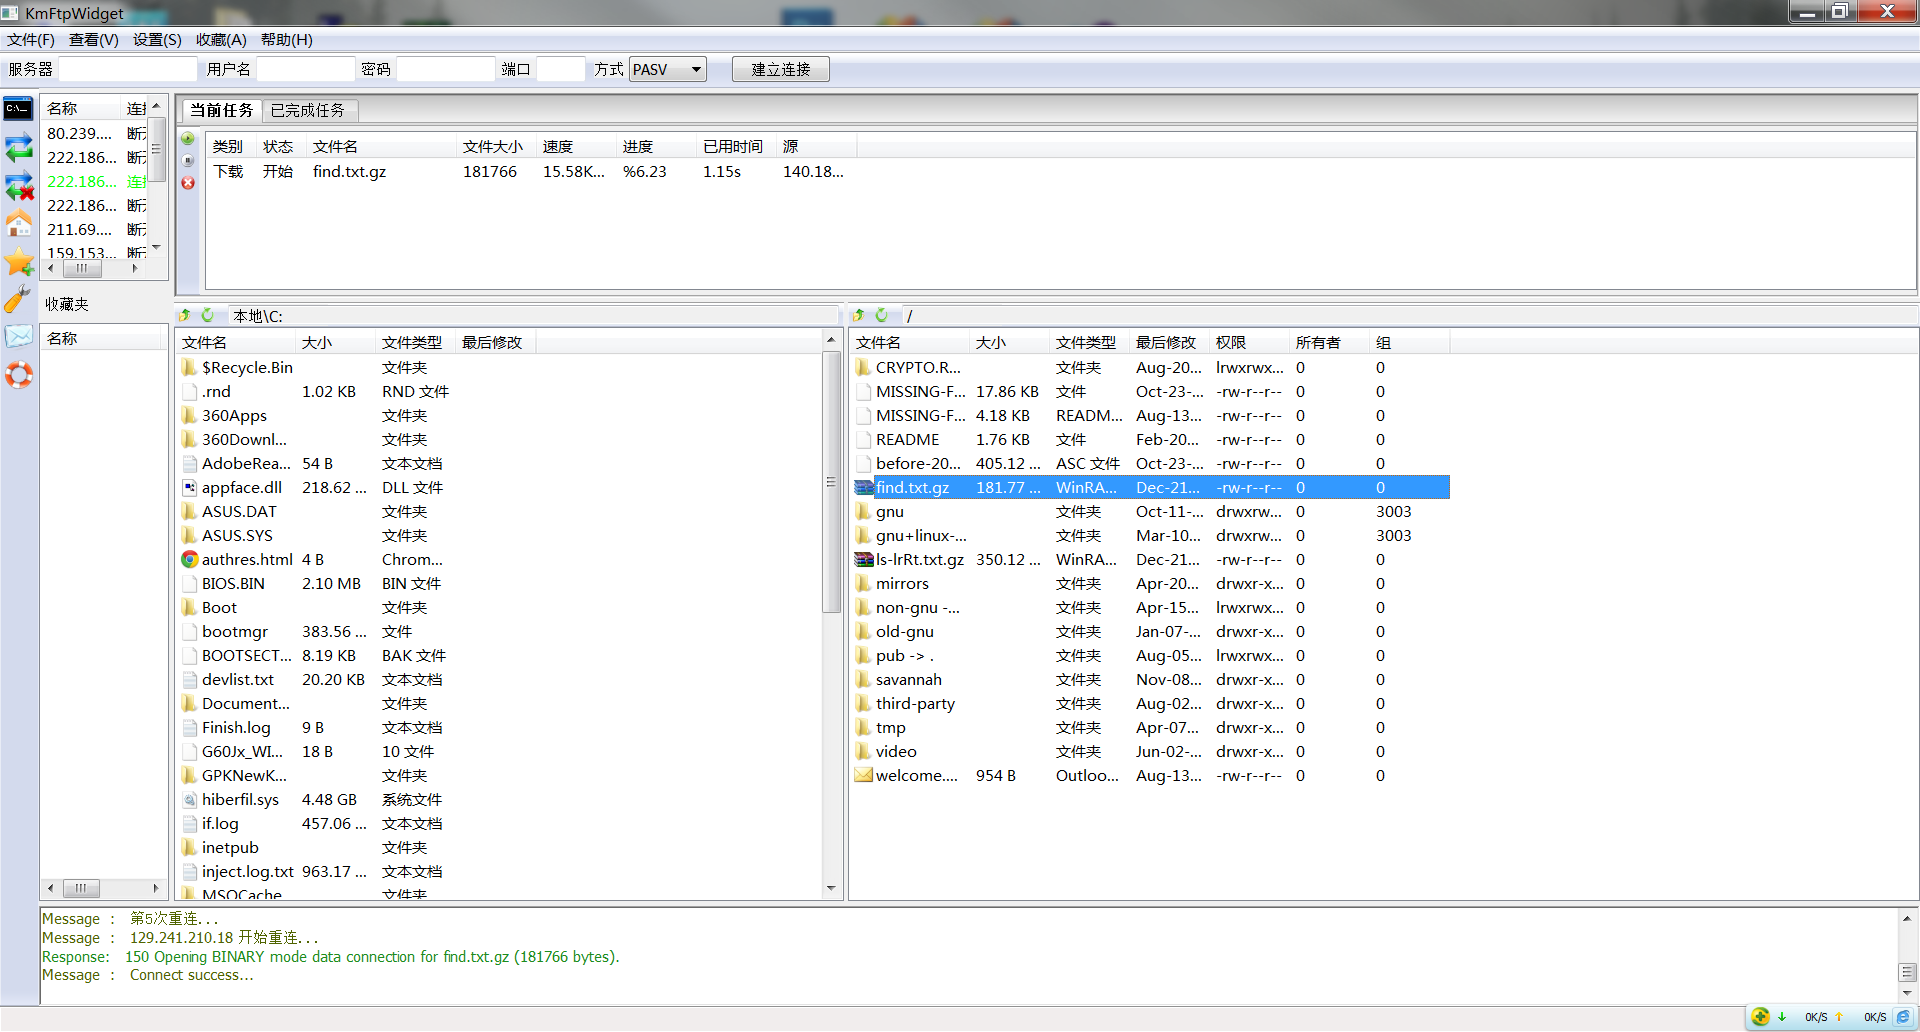
Task: Click the disconnect arrows icon with red X
Action: (x=19, y=186)
